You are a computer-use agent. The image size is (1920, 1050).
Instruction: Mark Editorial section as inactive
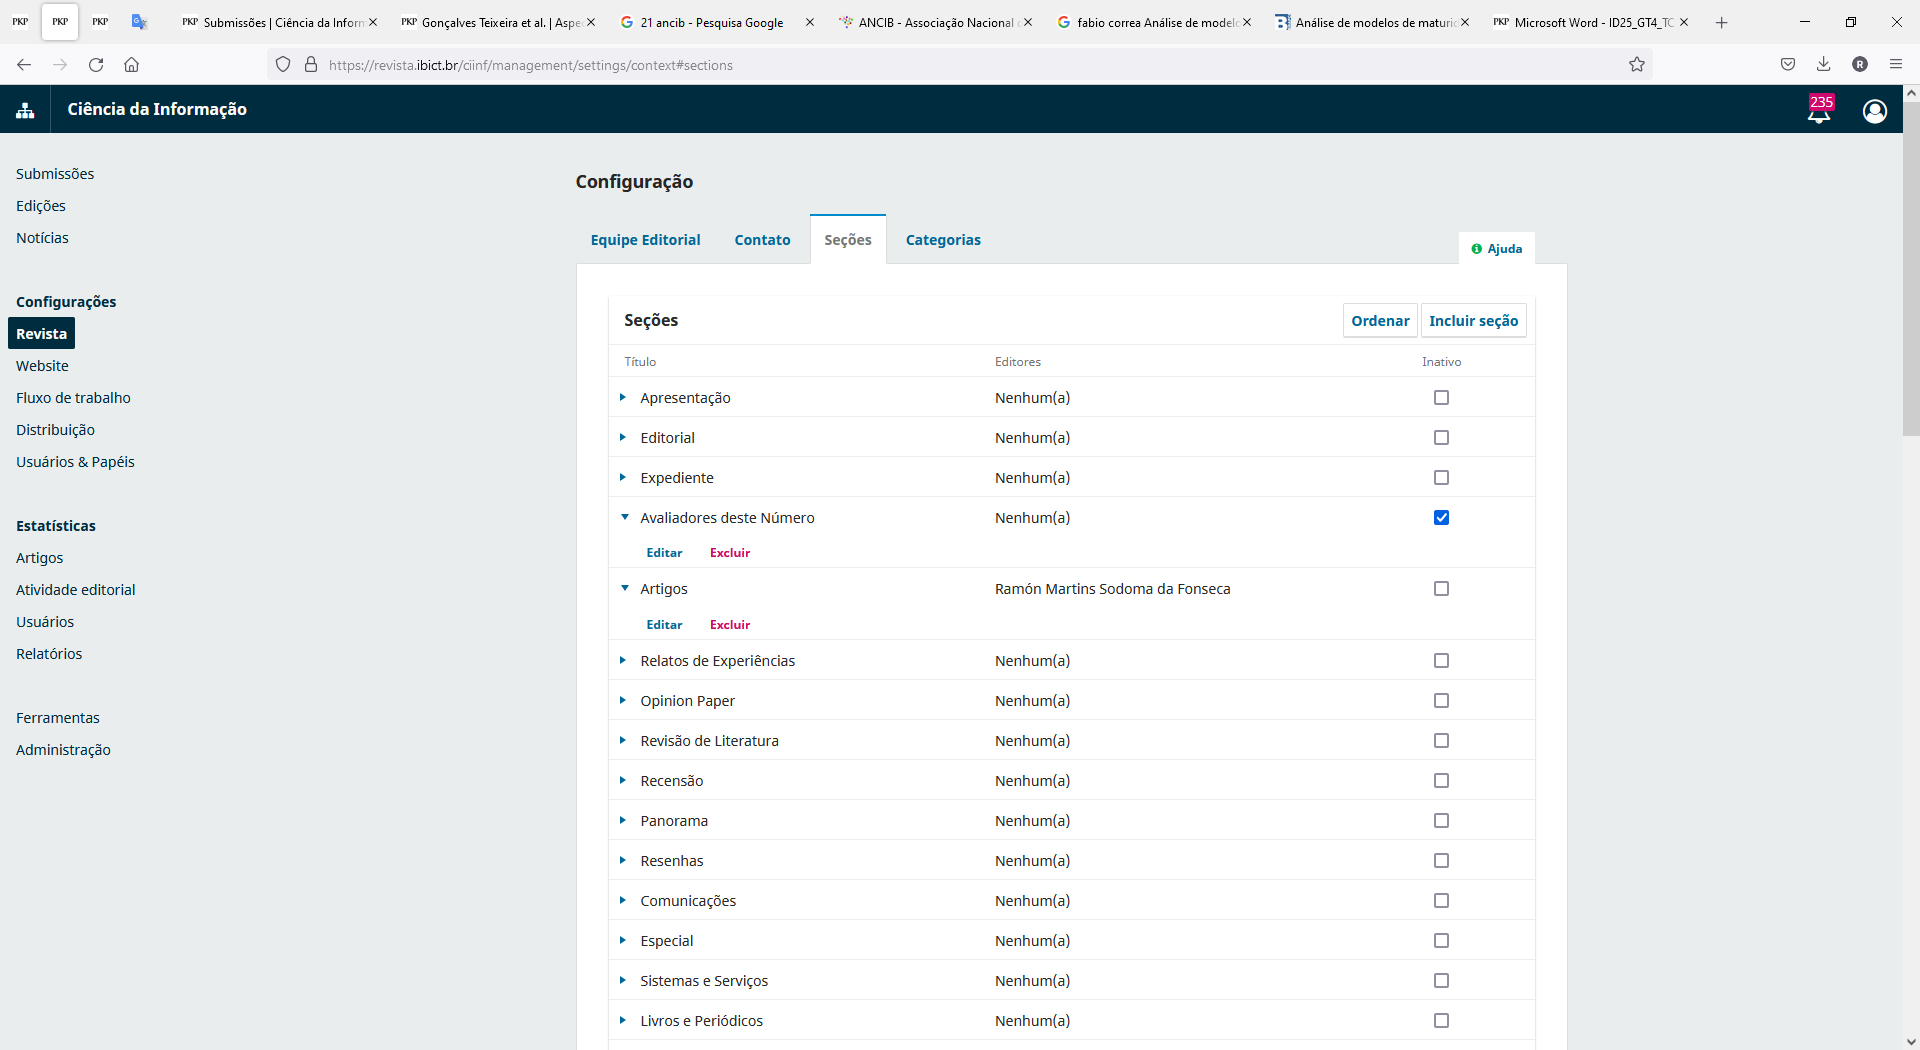tap(1441, 438)
